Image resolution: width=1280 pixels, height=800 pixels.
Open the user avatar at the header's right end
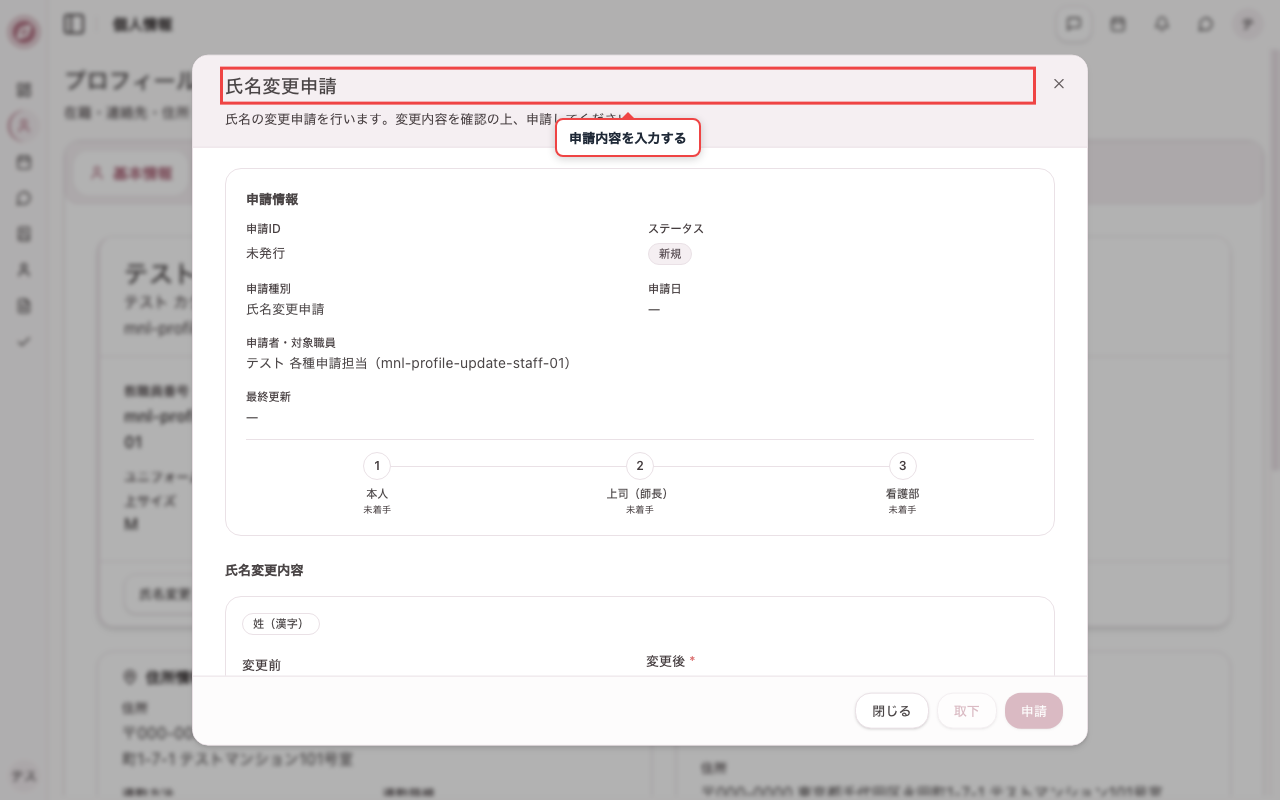[x=1248, y=24]
